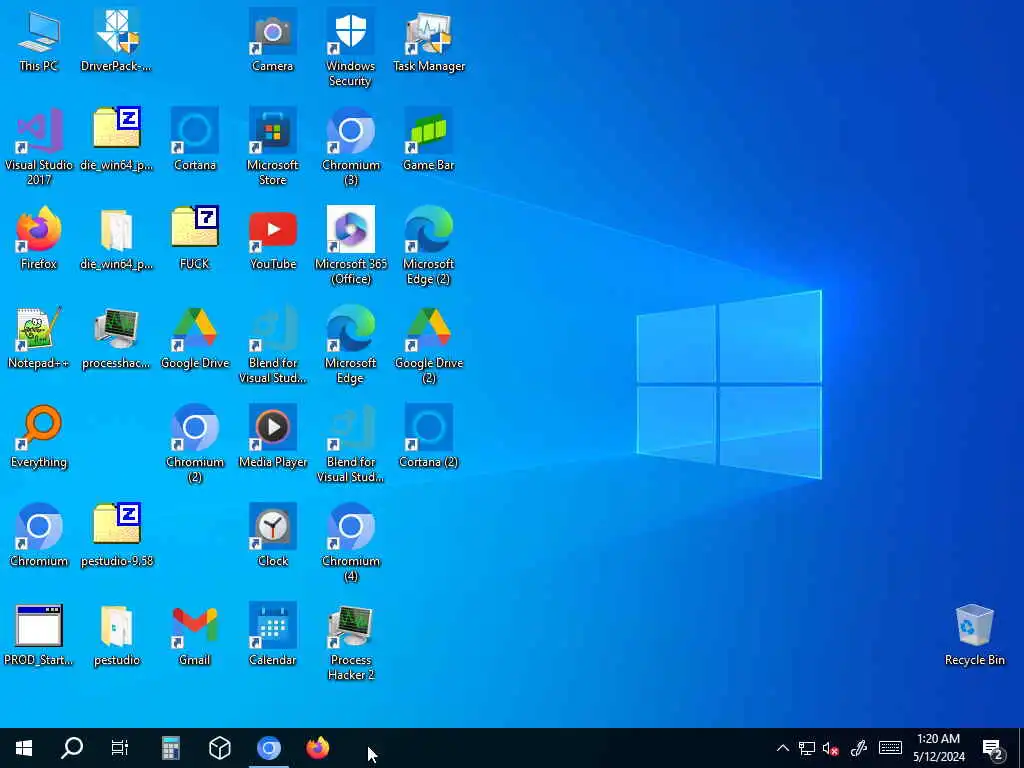Show hidden tray icons chevron

click(x=782, y=748)
